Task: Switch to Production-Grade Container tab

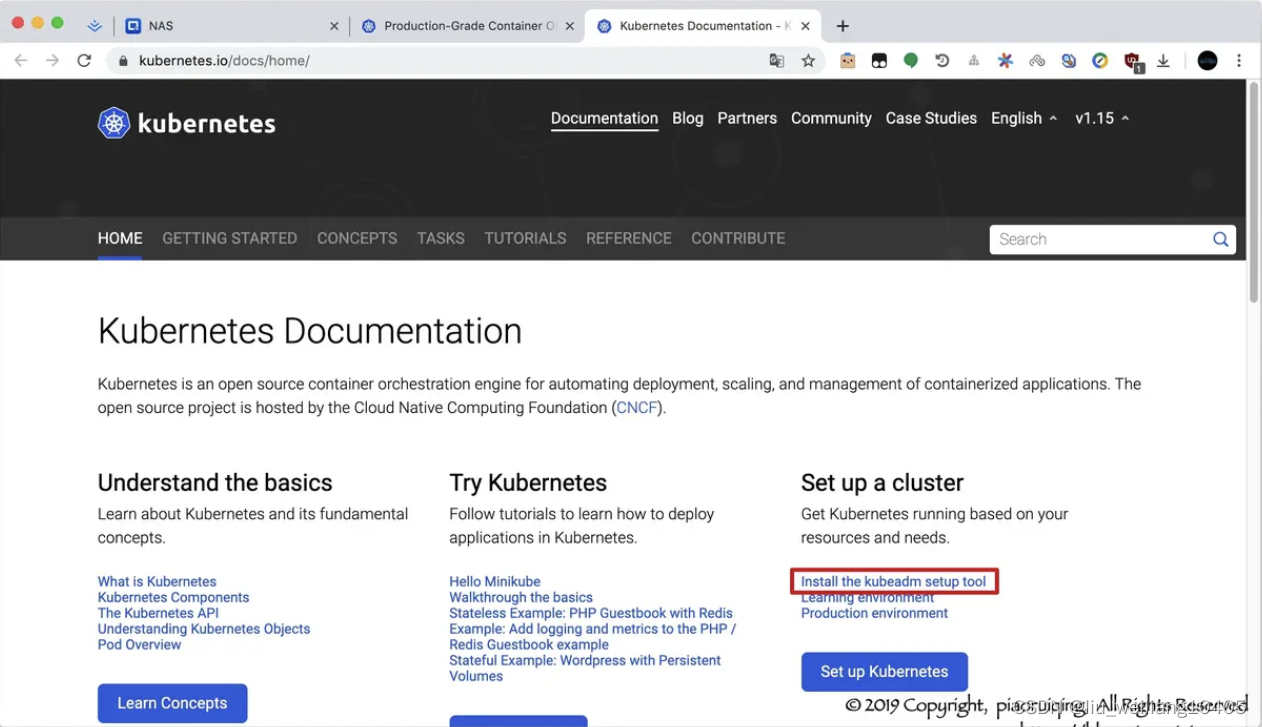Action: click(466, 26)
